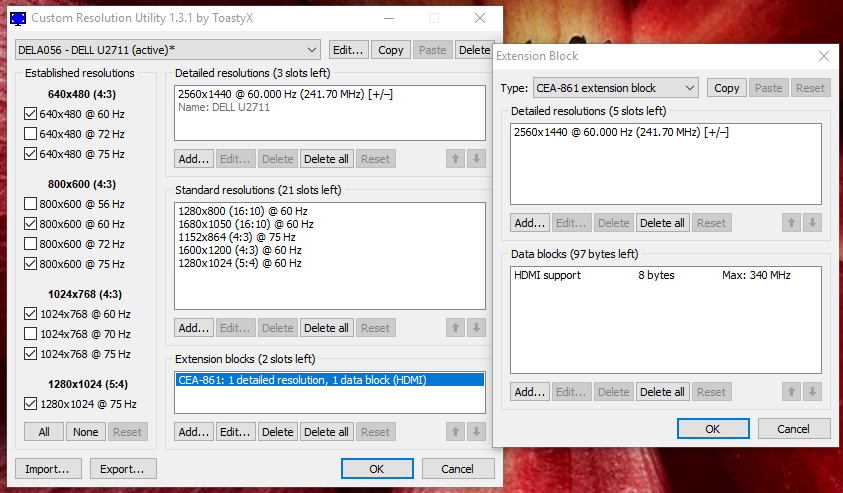This screenshot has width=843, height=493.
Task: Enable the 800x600 @ 56 Hz checkbox
Action: [30, 204]
